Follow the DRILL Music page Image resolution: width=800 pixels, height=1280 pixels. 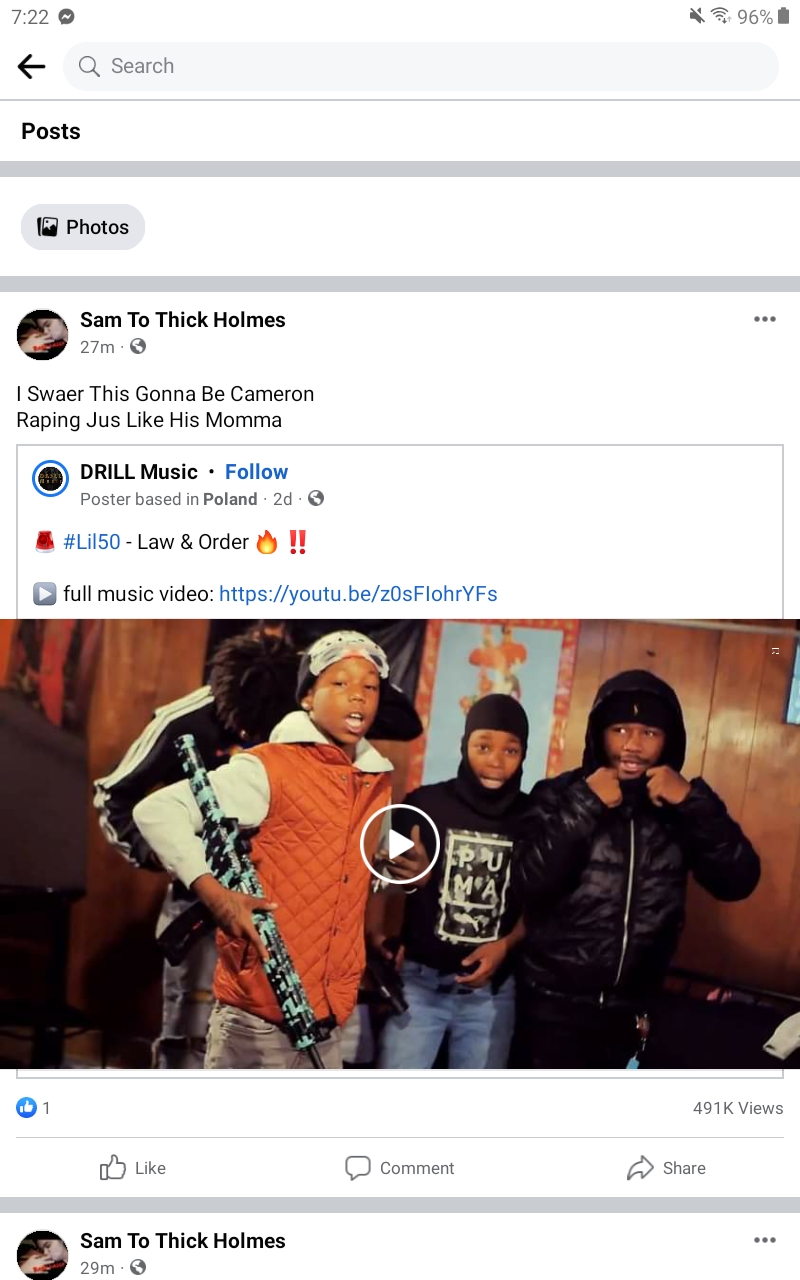[256, 472]
